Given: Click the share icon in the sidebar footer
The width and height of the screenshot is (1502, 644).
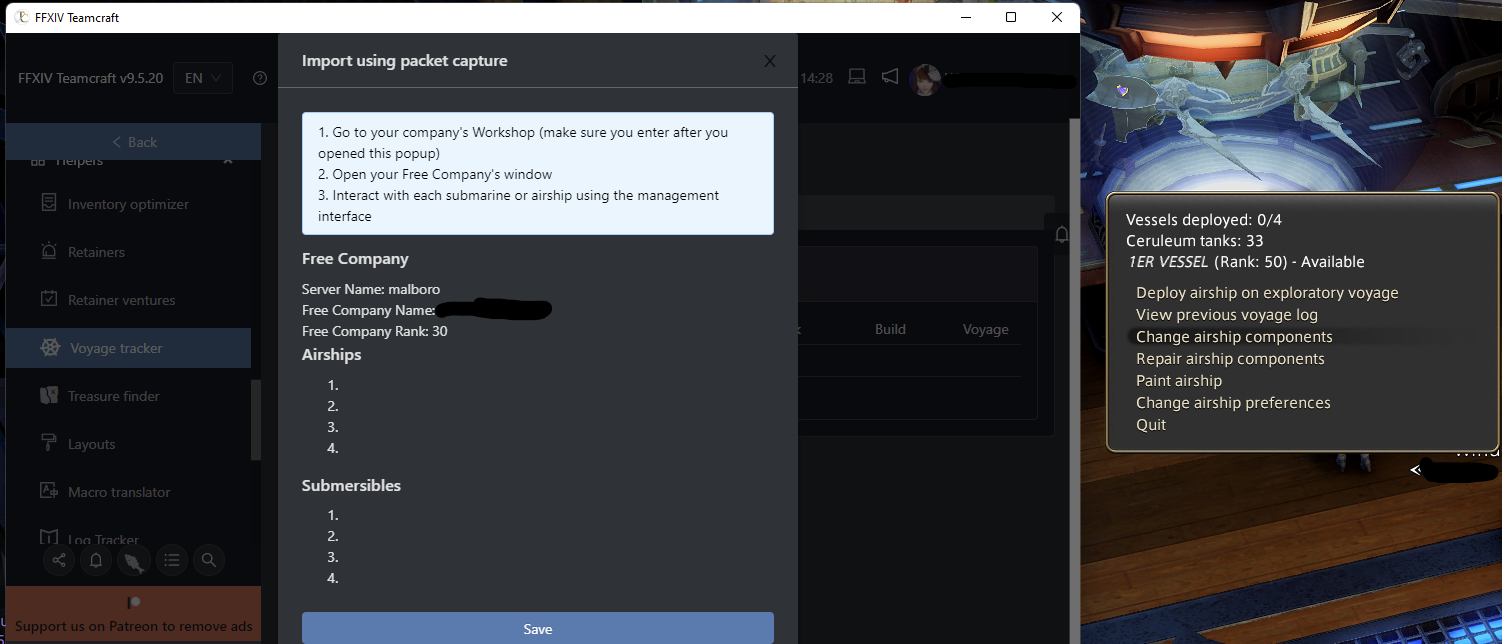Looking at the screenshot, I should [x=58, y=560].
